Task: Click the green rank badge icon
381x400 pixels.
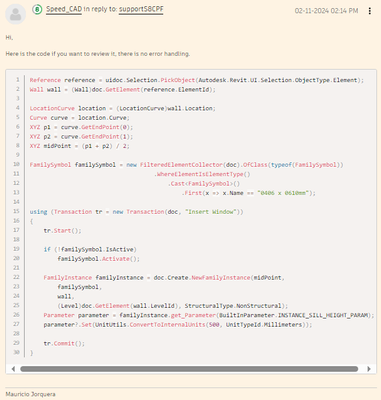Action: pyautogui.click(x=37, y=9)
